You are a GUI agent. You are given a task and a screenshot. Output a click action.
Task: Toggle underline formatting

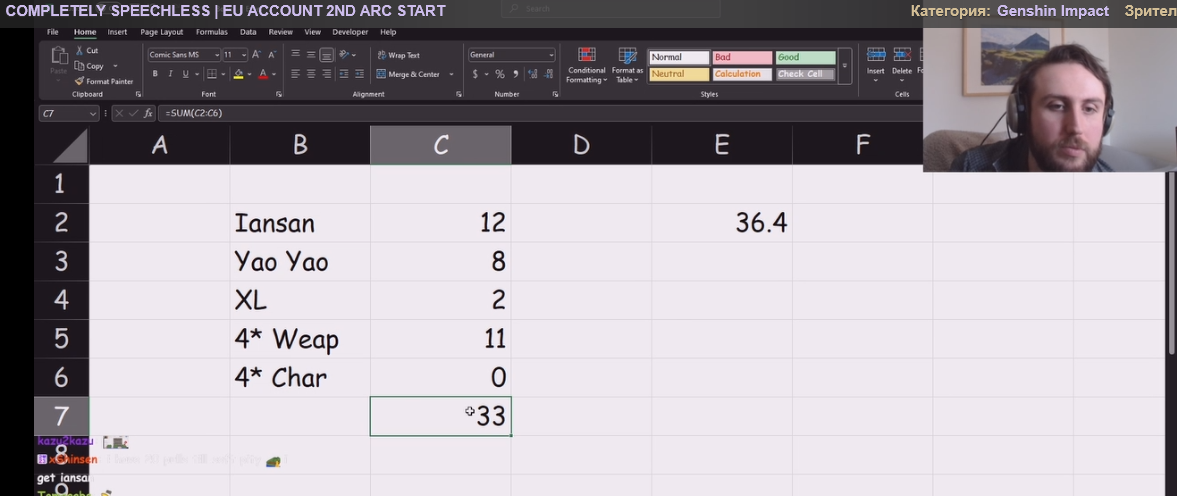185,74
